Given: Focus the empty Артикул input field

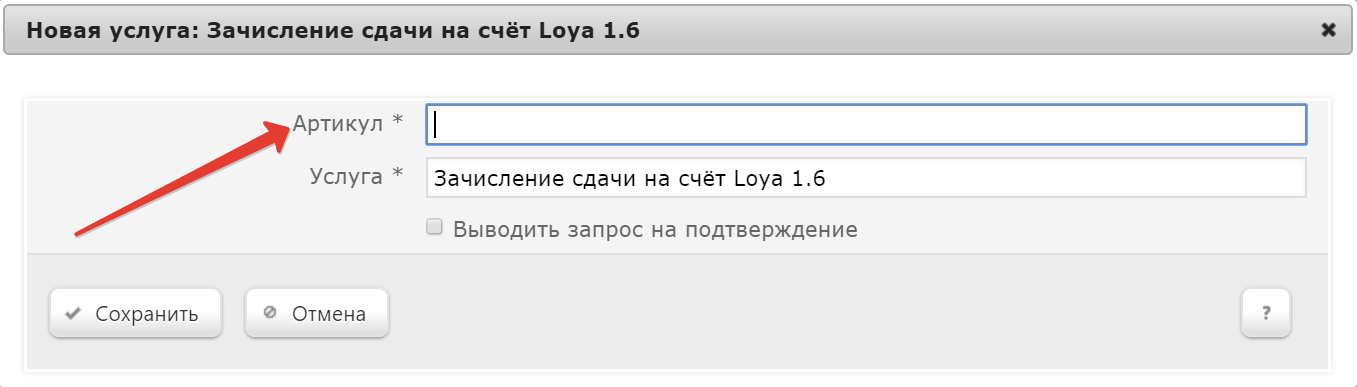Looking at the screenshot, I should click(866, 125).
